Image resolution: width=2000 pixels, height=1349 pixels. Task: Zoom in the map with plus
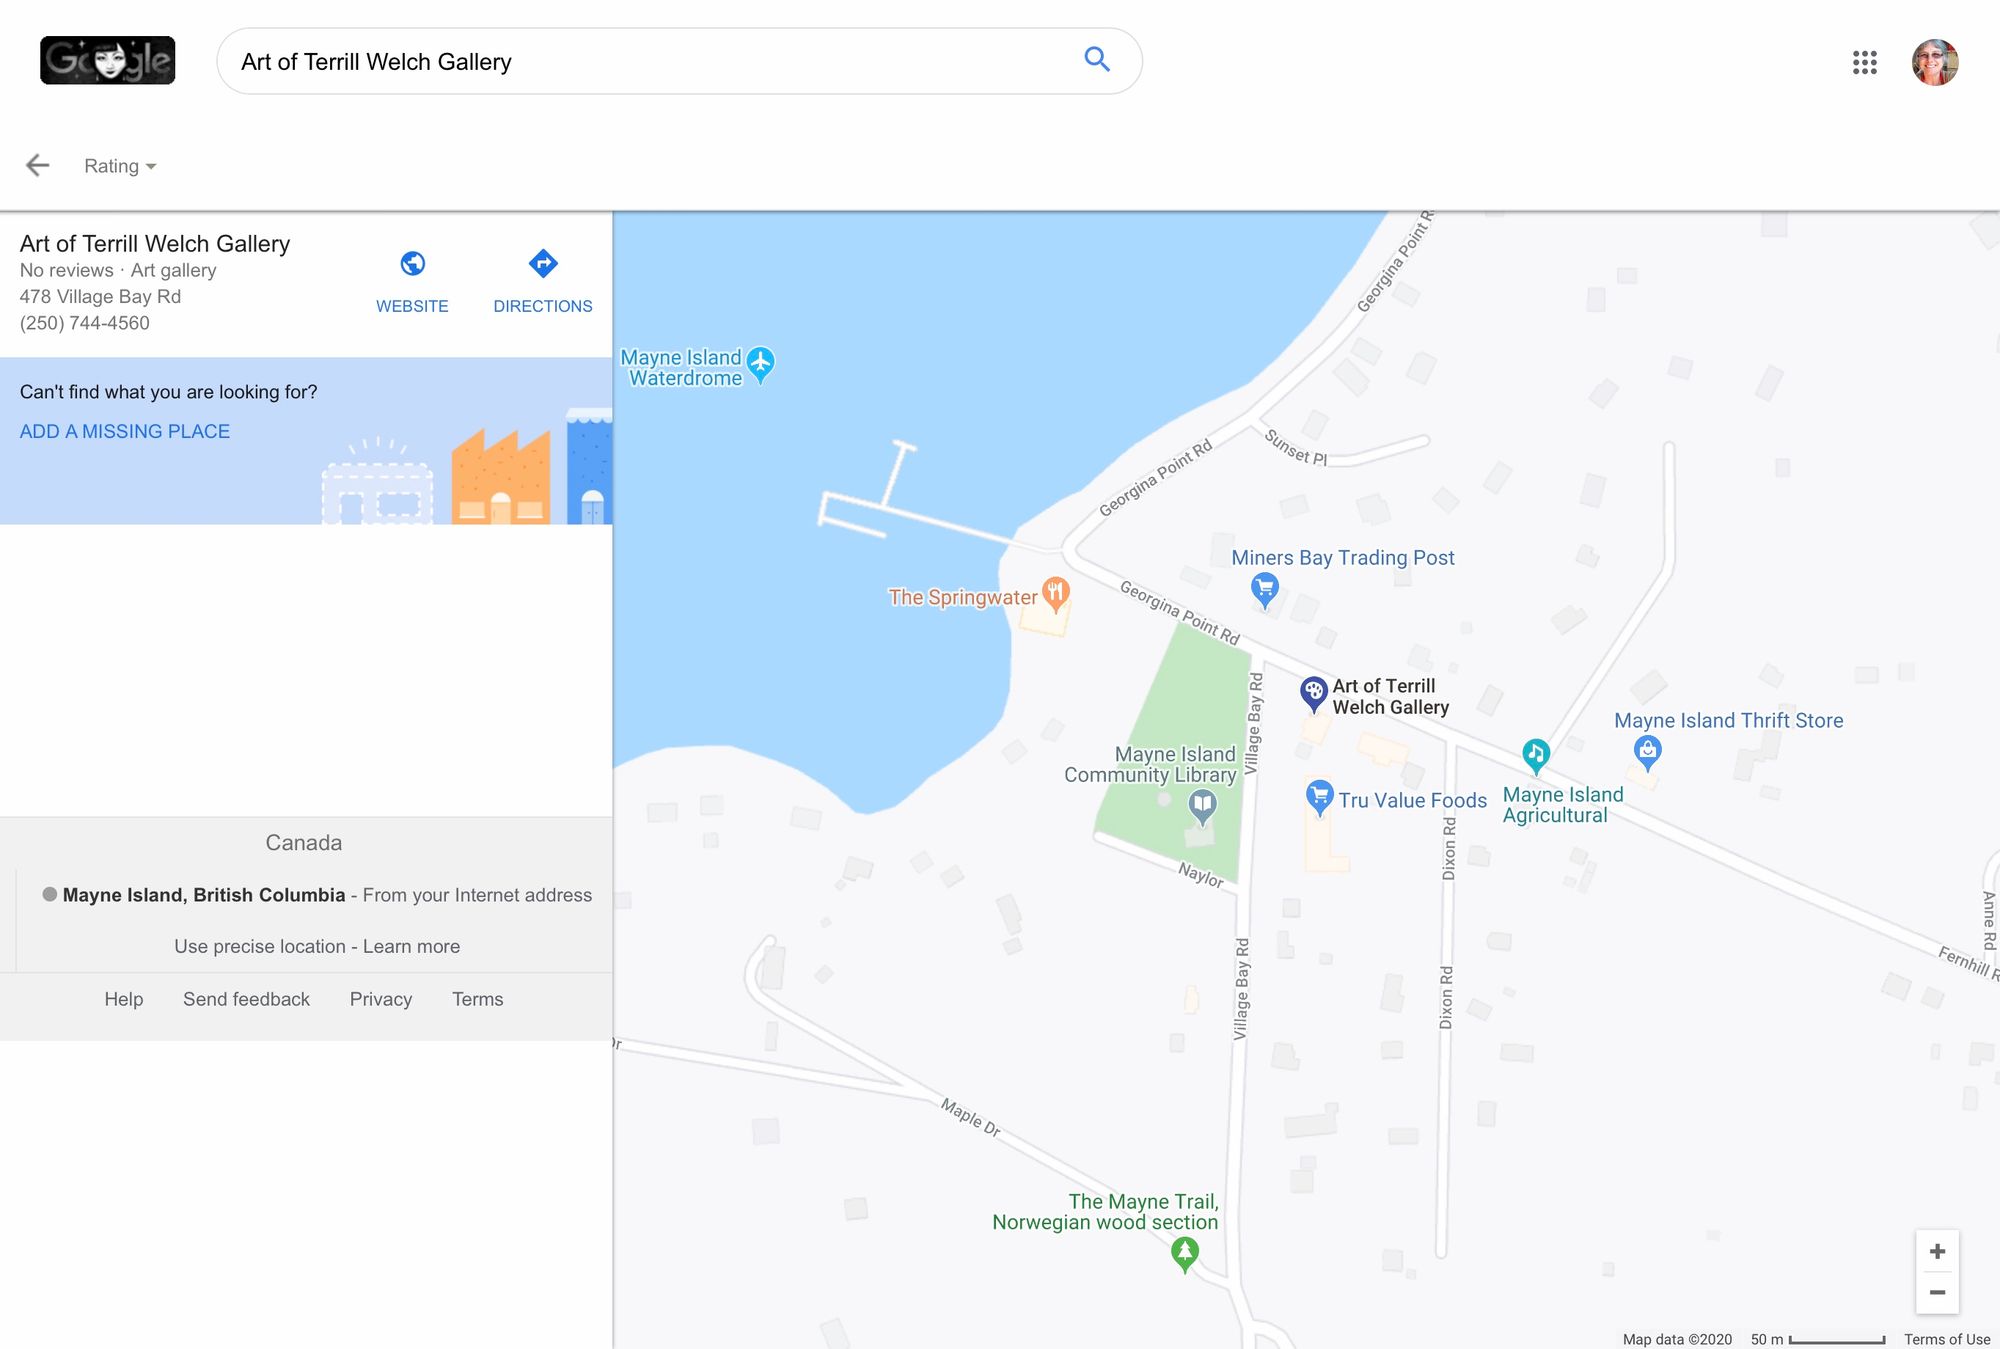pyautogui.click(x=1937, y=1251)
